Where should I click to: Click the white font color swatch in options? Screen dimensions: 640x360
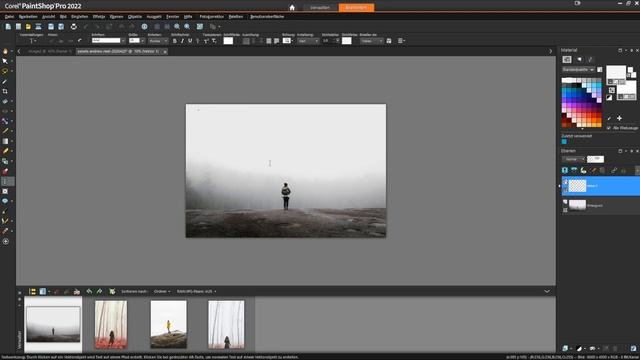point(228,41)
